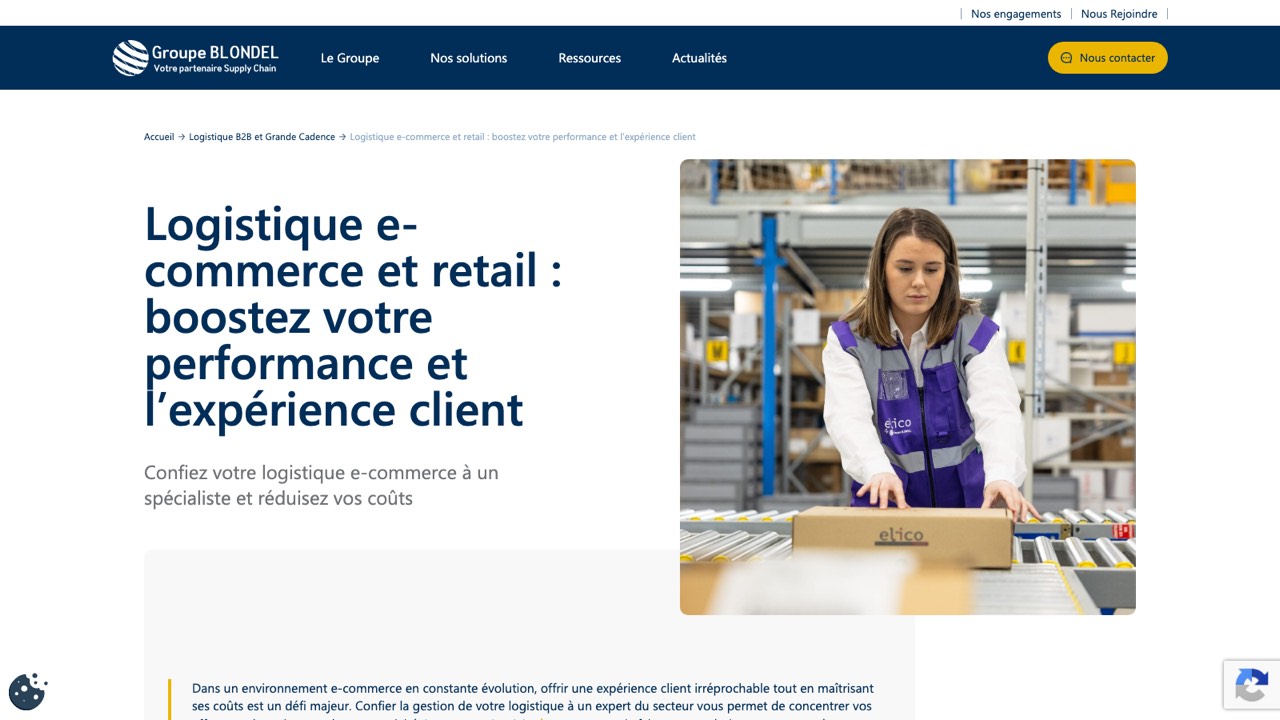Screen dimensions: 1280x720
Task: Click the current page breadcrumb text
Action: [523, 137]
